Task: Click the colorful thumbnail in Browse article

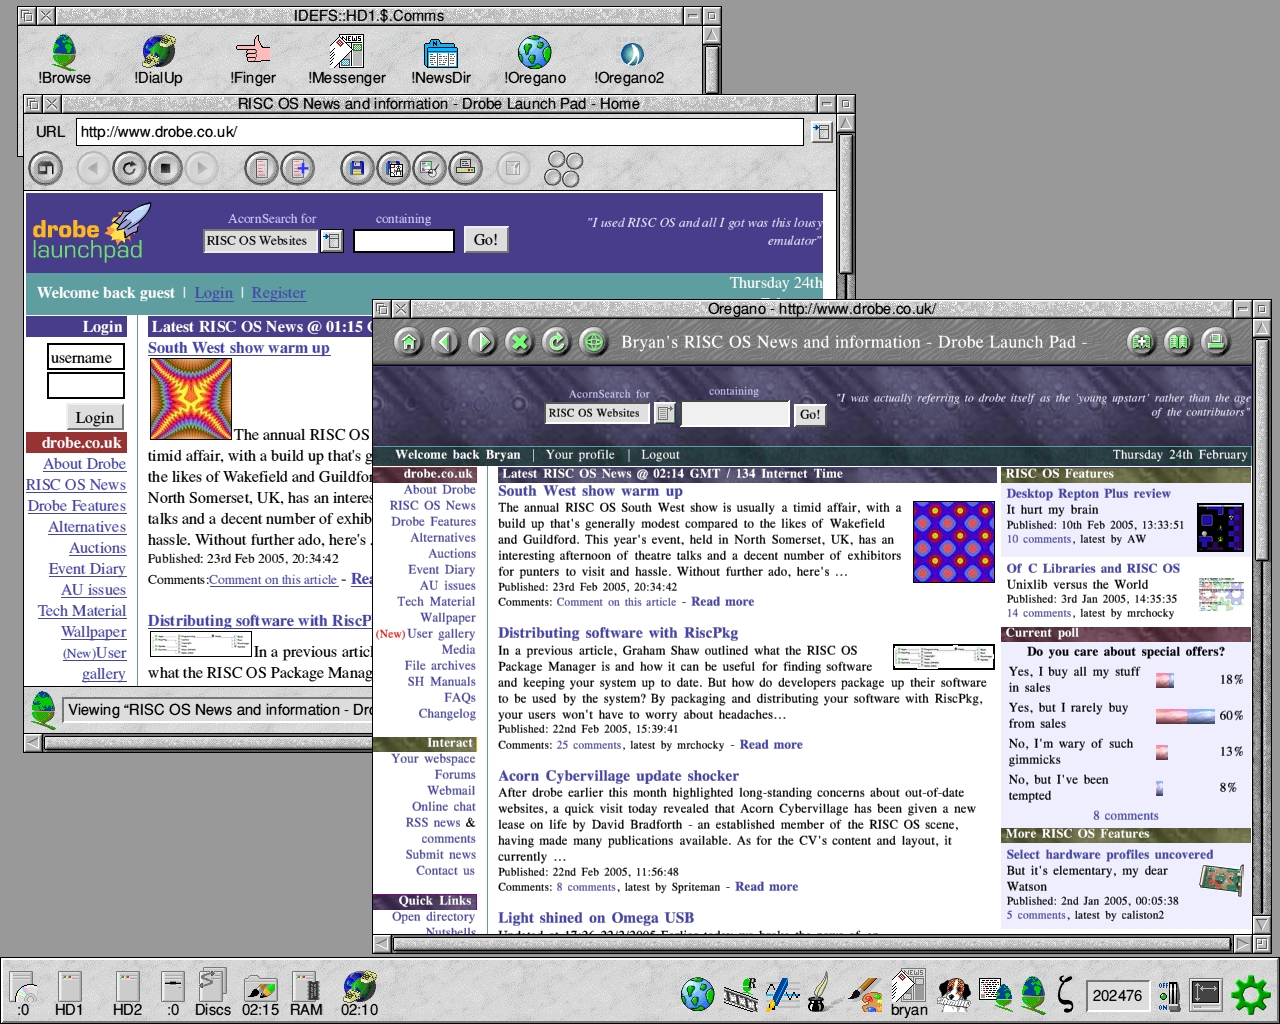Action: [x=191, y=399]
